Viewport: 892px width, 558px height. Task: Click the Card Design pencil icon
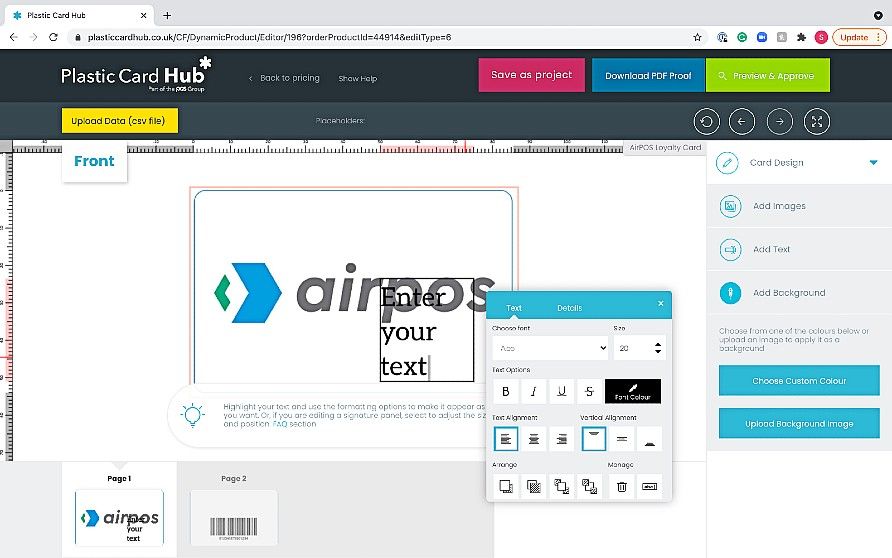tap(727, 163)
